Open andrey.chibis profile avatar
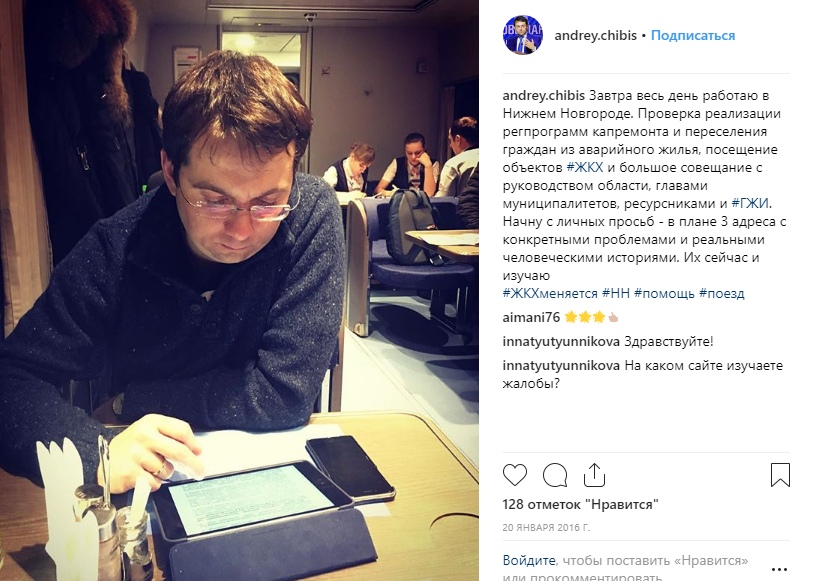The width and height of the screenshot is (813, 581). [x=523, y=35]
